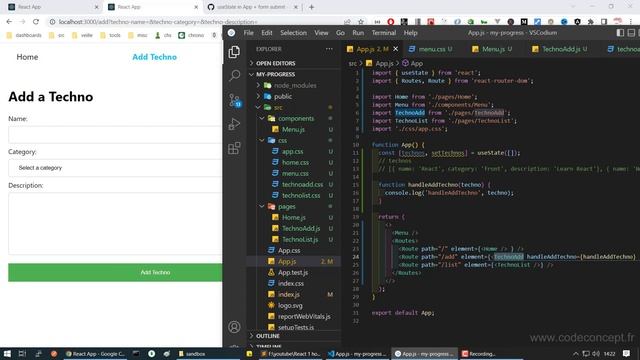Viewport: 640px width, 360px height.
Task: Open the Selection menu
Action: (x=293, y=33)
